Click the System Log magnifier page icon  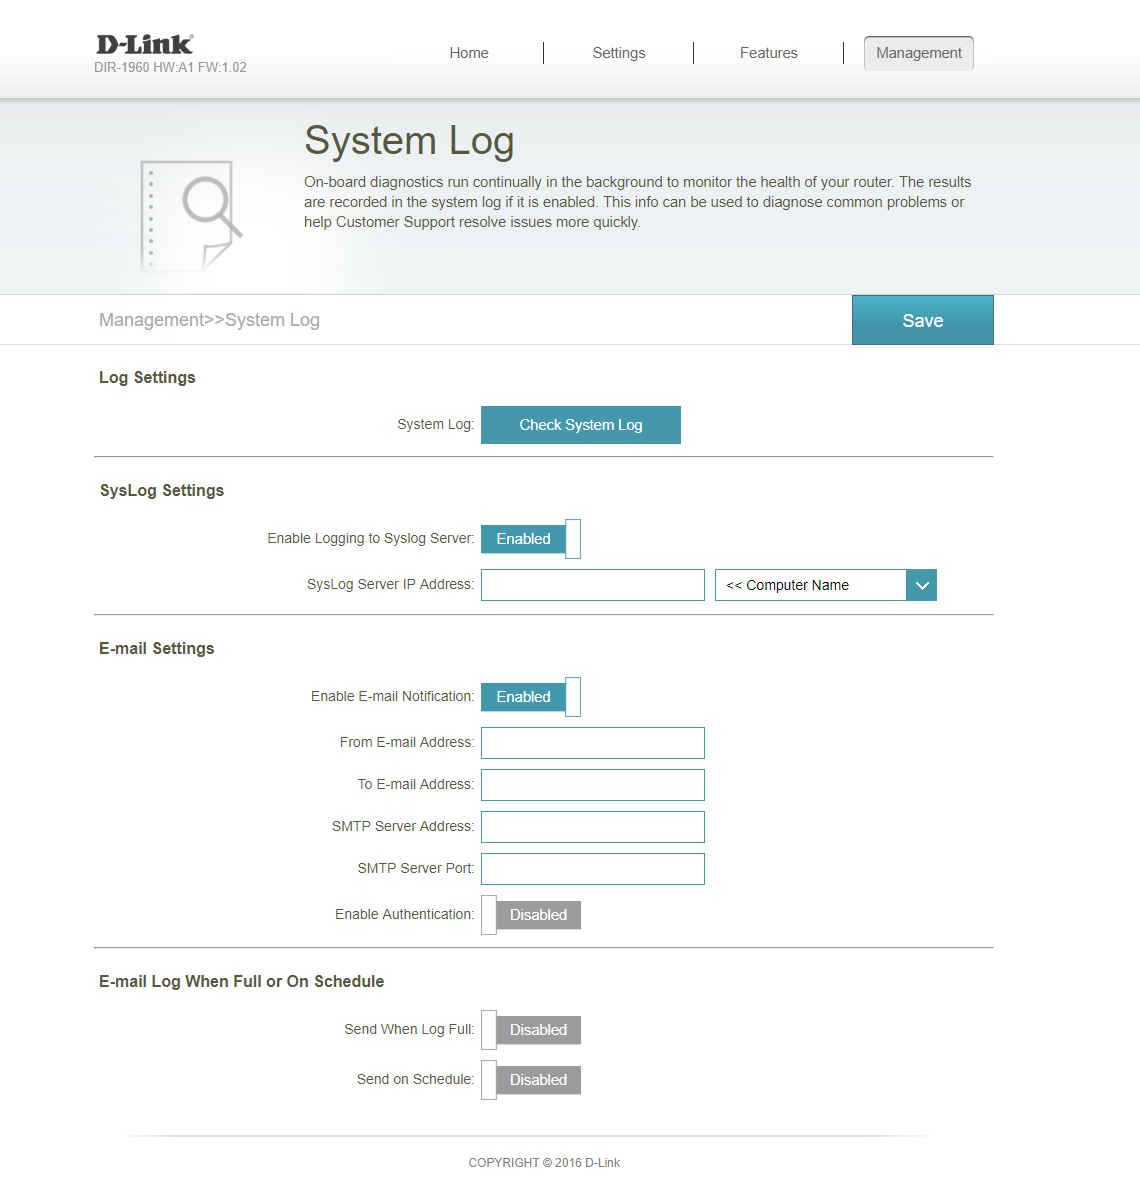coord(191,215)
